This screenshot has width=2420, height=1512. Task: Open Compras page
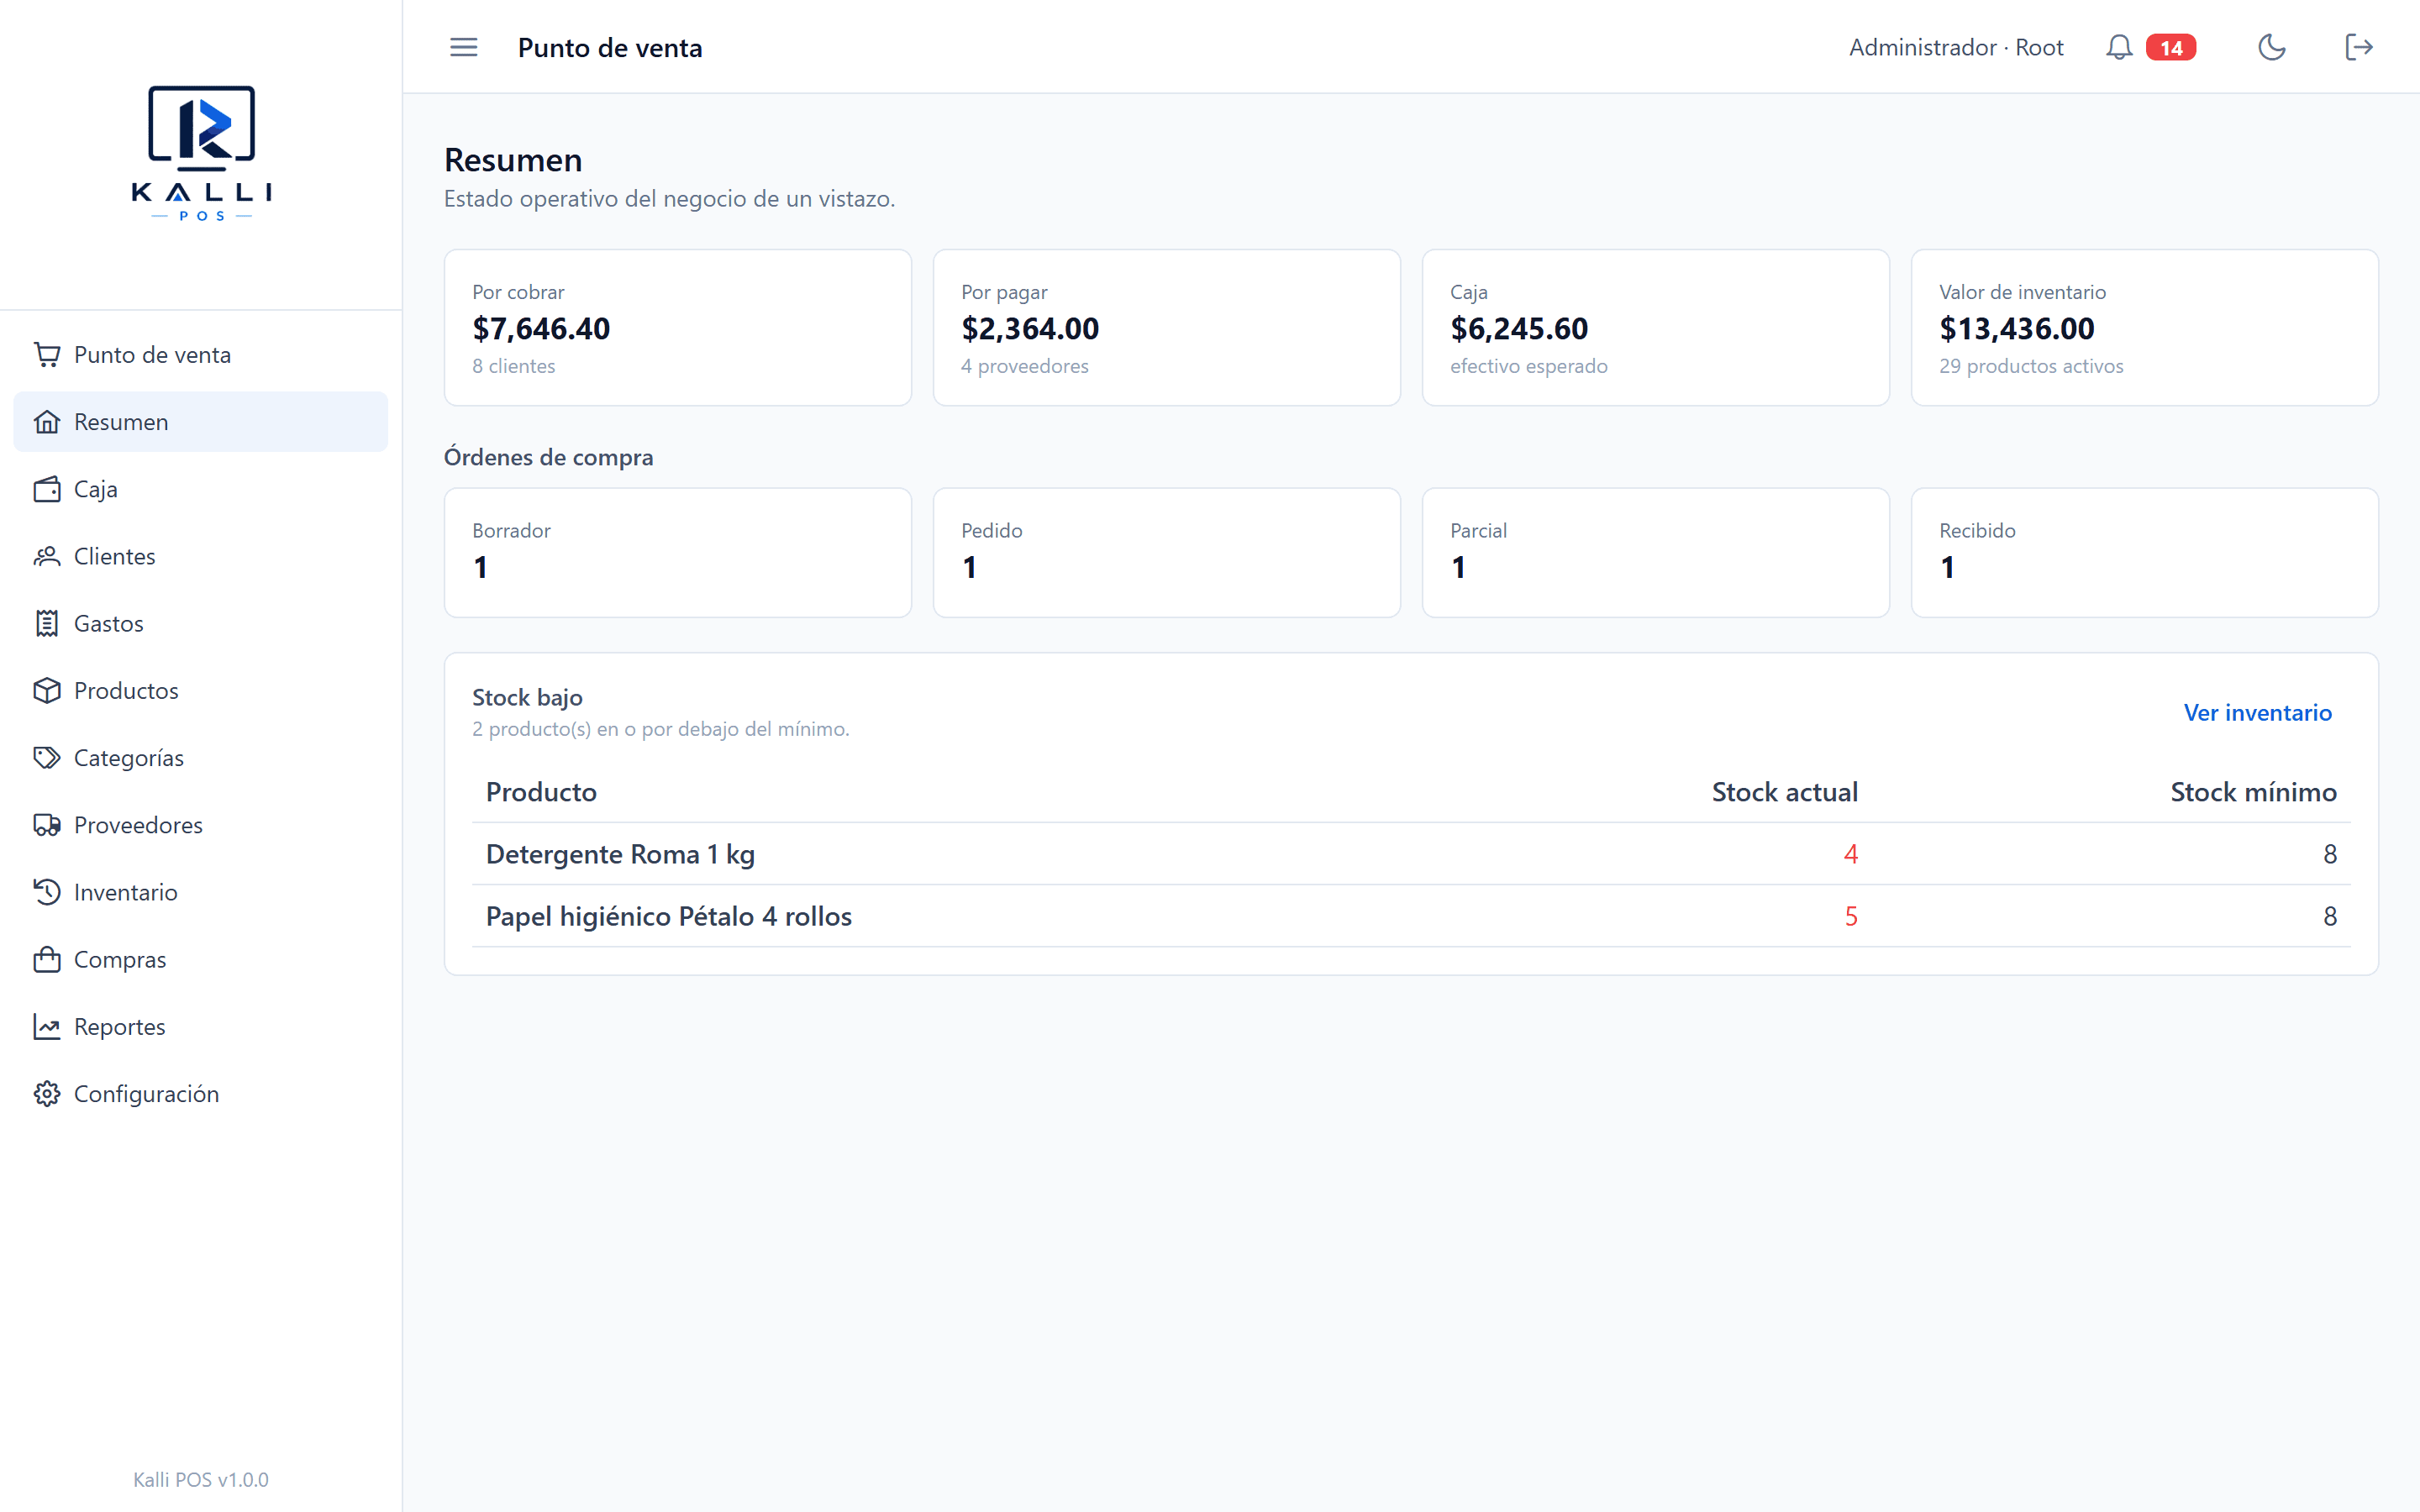click(201, 959)
